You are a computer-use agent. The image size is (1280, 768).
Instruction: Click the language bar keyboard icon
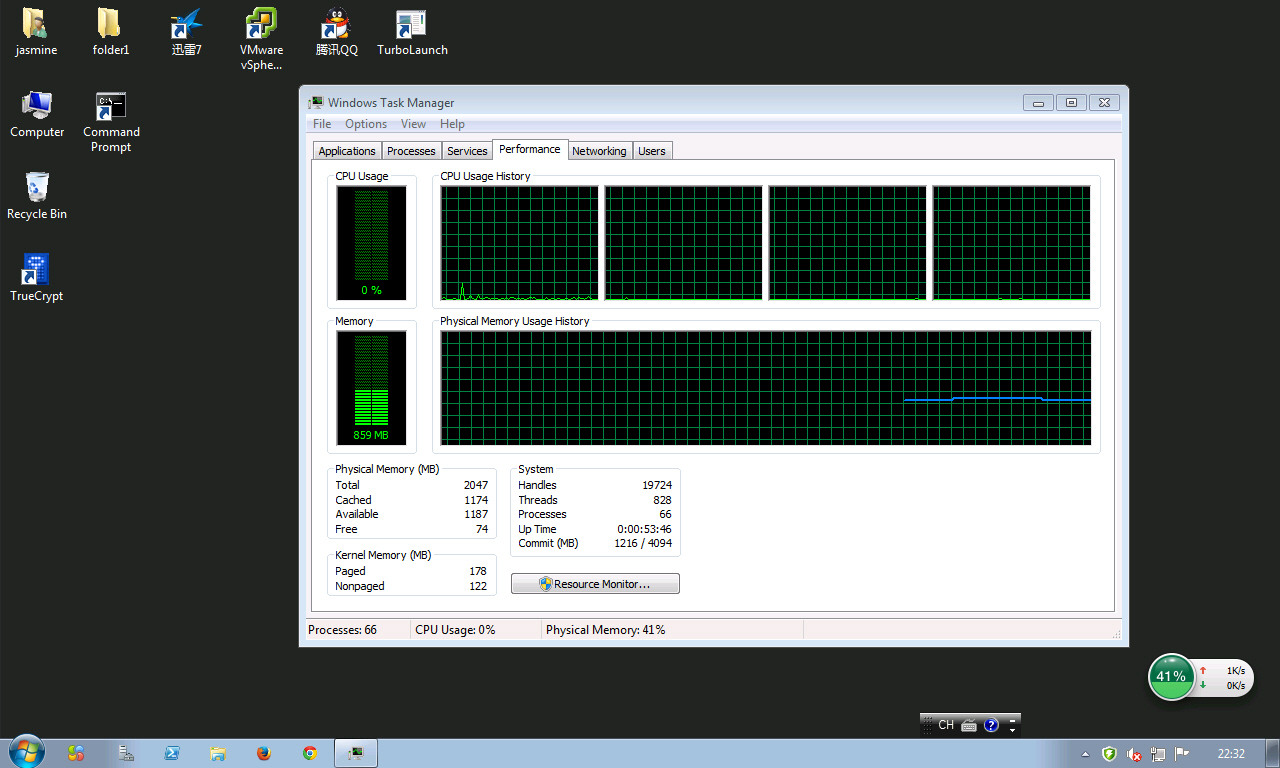pos(968,726)
